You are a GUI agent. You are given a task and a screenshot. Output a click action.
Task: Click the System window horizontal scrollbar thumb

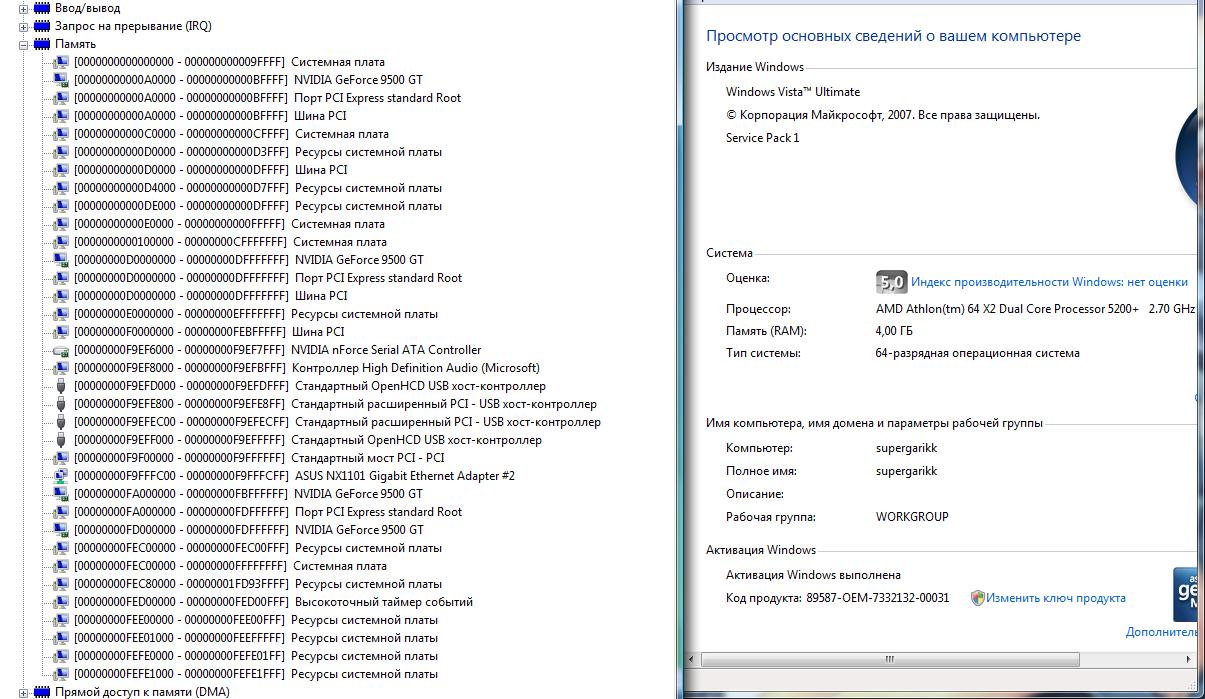point(890,660)
